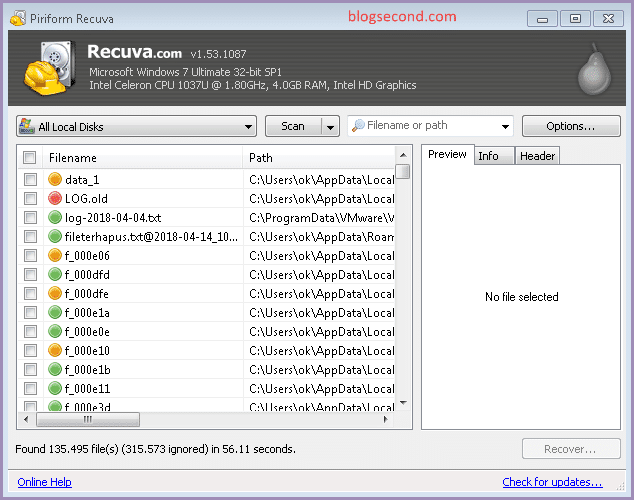Check the box for data_1
Screen dimensions: 634x500
tap(30, 179)
